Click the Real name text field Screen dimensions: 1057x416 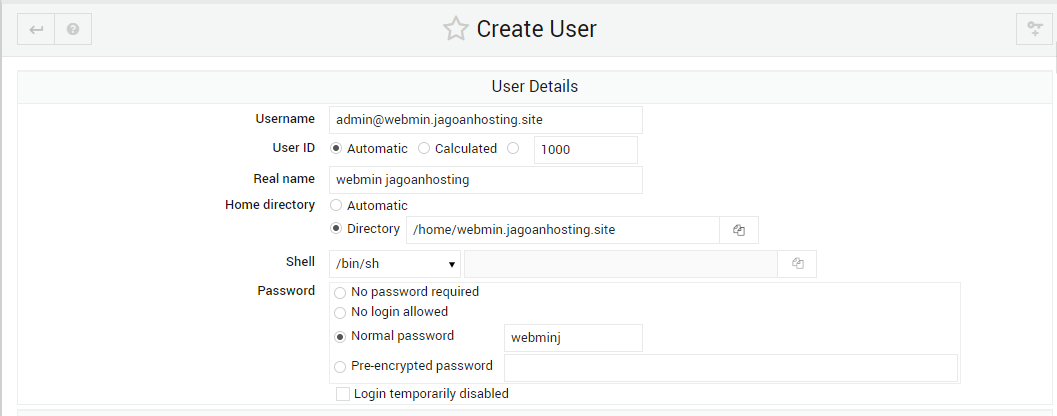point(486,180)
